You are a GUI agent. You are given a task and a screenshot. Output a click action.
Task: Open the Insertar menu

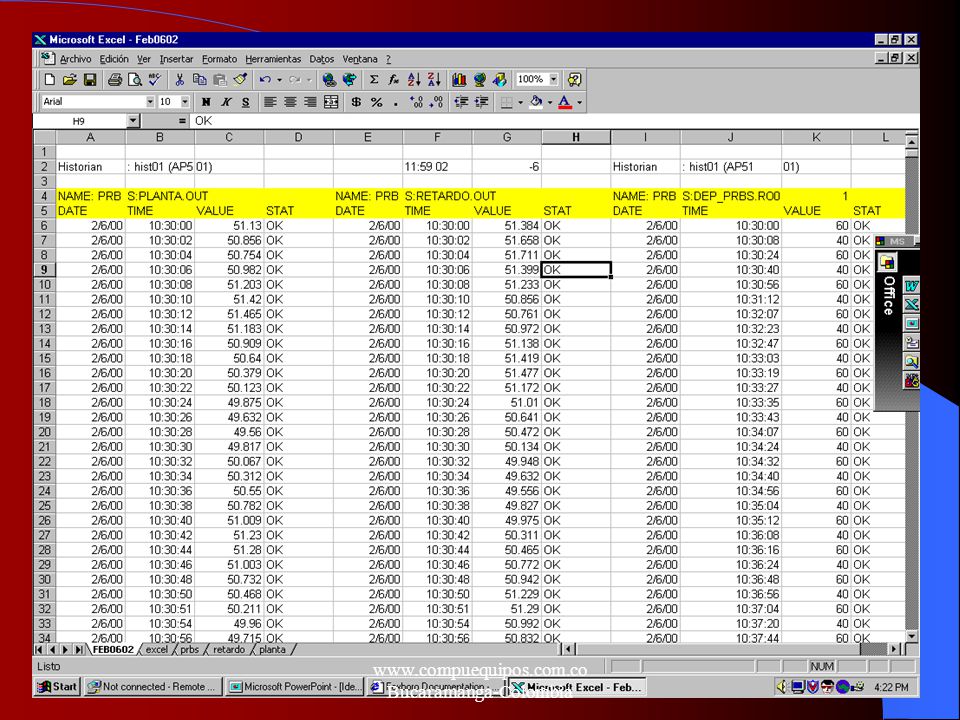point(176,59)
